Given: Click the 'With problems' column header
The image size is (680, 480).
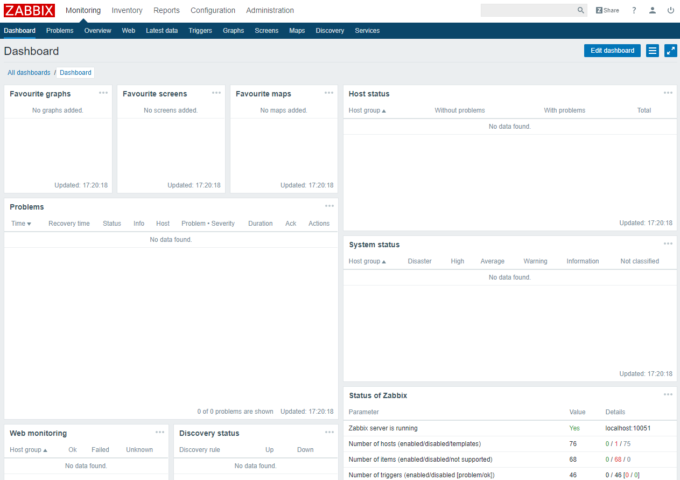Looking at the screenshot, I should (564, 111).
